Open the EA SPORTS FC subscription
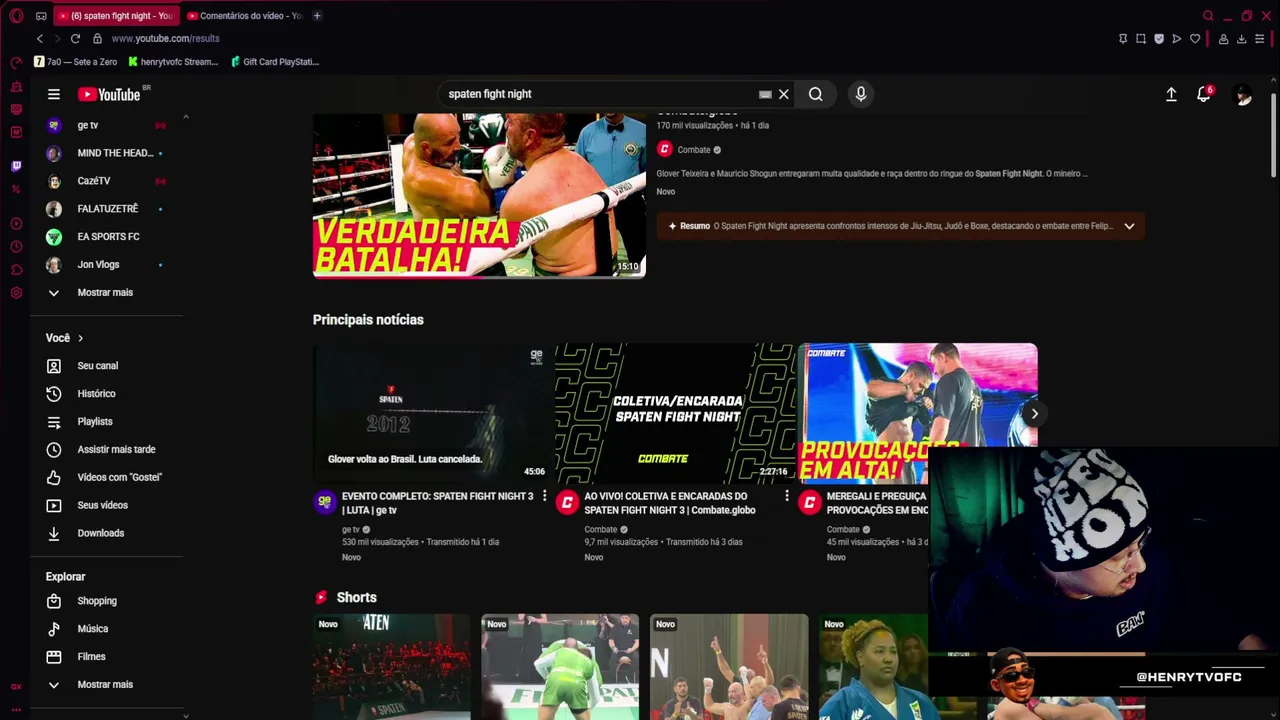Screen dimensions: 1280x720 pos(107,237)
